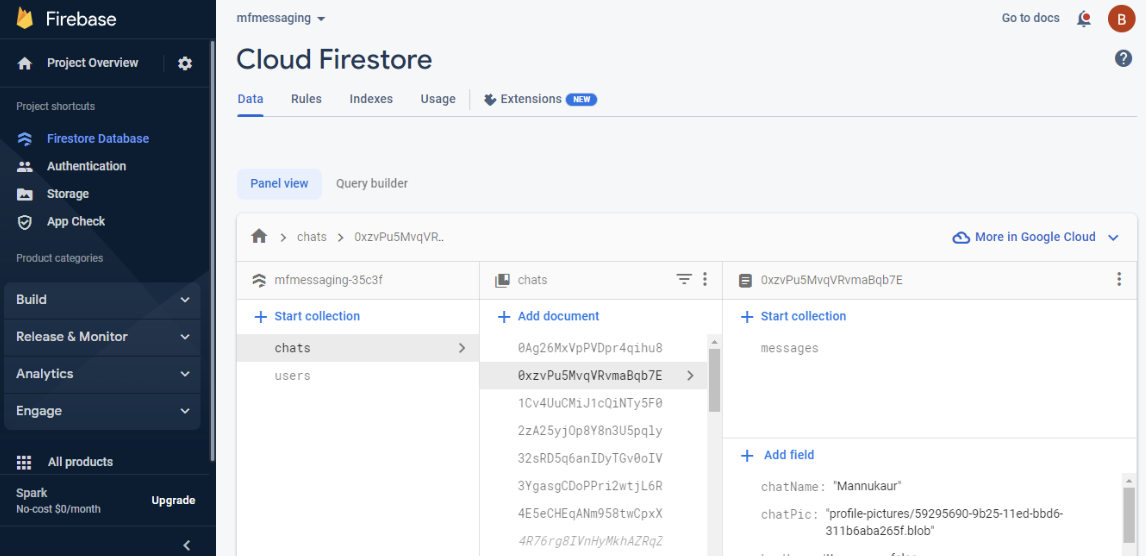Select document 4E5eCHEqANm958twCpxX
This screenshot has height=556, width=1146.
(590, 514)
